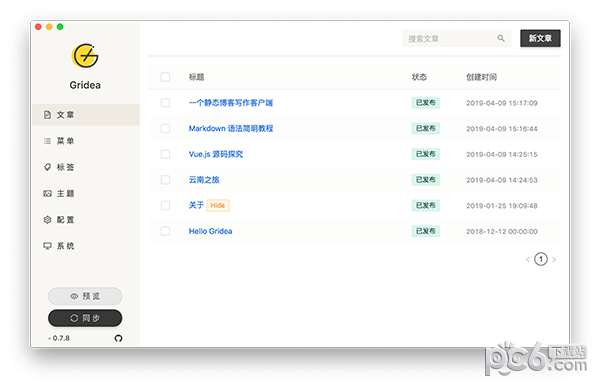This screenshot has height=388, width=600.
Task: Click the 创建时间 column header
Action: point(481,77)
